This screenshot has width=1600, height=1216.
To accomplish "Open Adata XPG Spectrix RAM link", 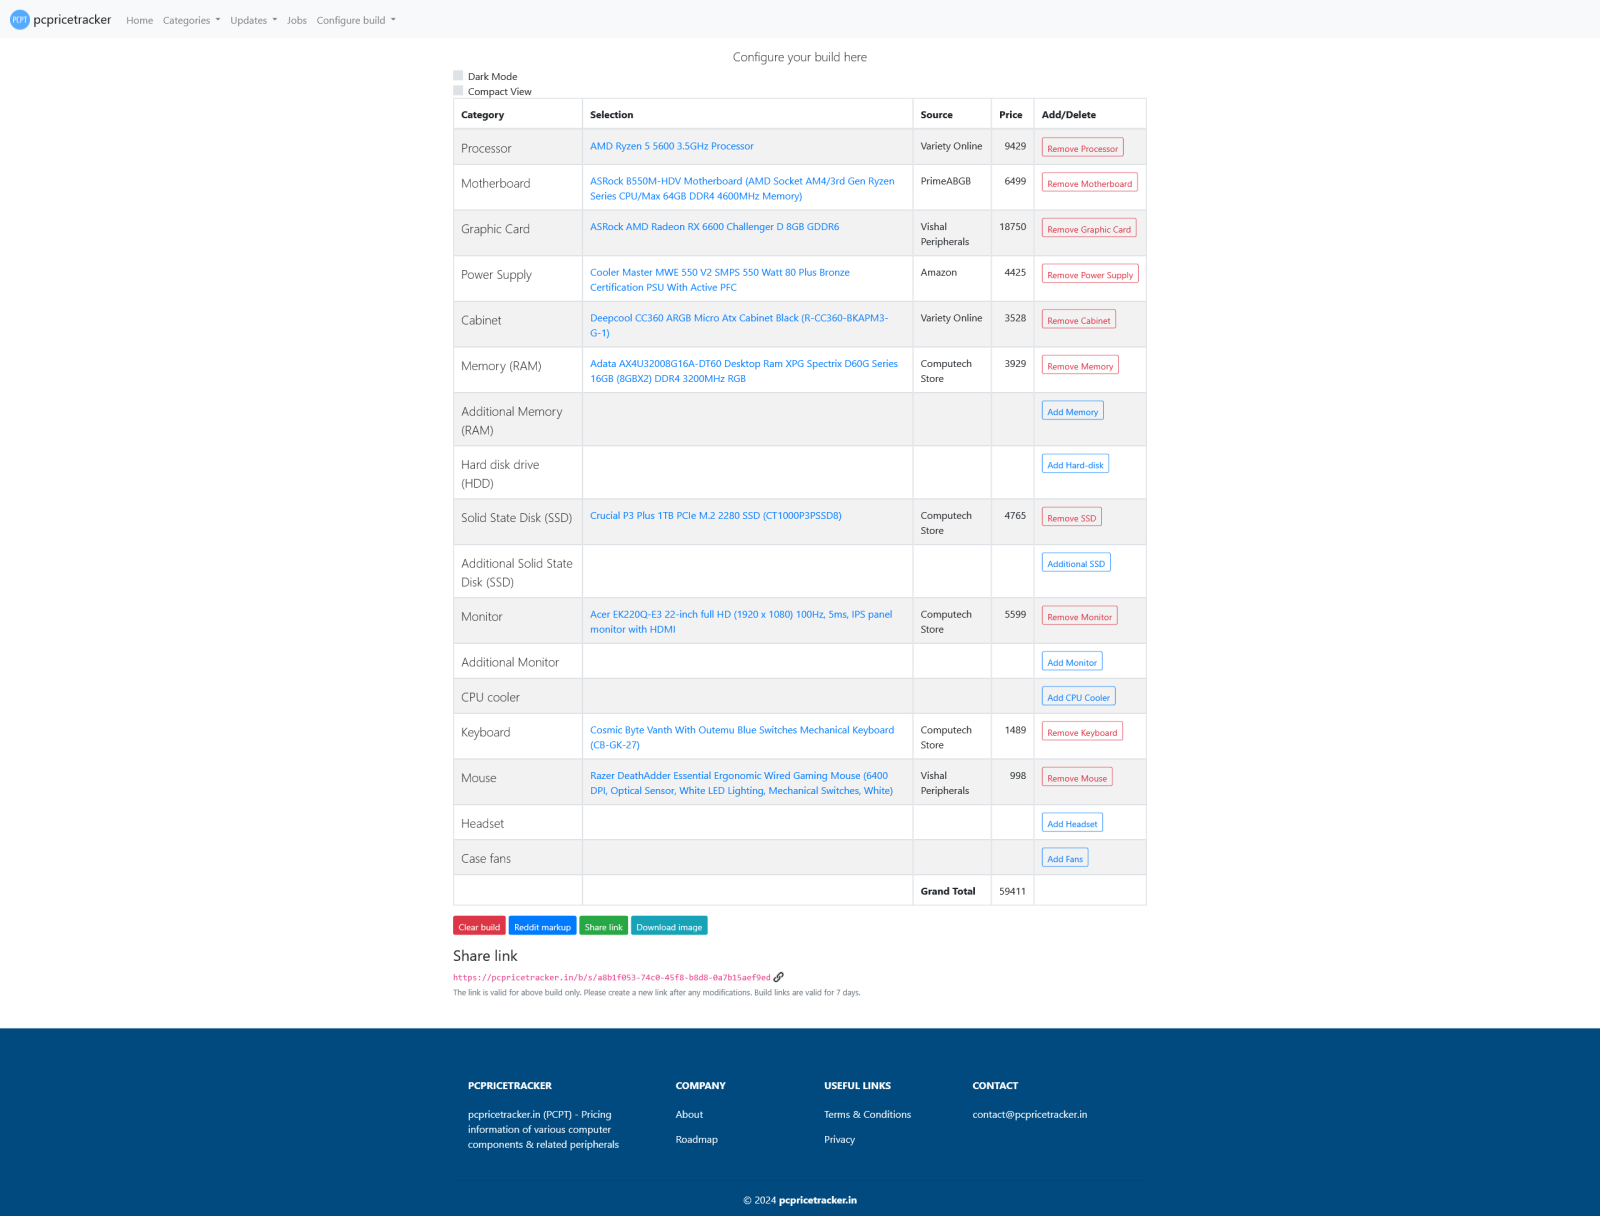I will [744, 371].
